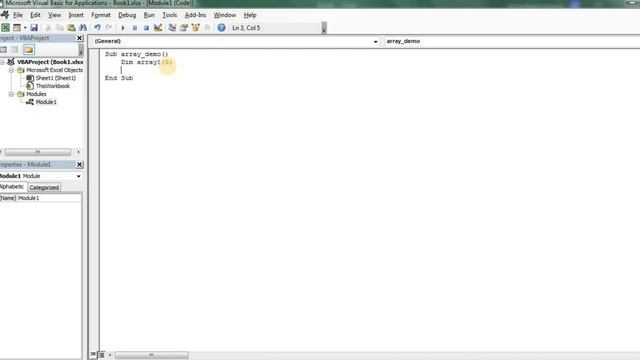Open Find with the binoculars icon
The height and width of the screenshot is (360, 640).
[83, 28]
